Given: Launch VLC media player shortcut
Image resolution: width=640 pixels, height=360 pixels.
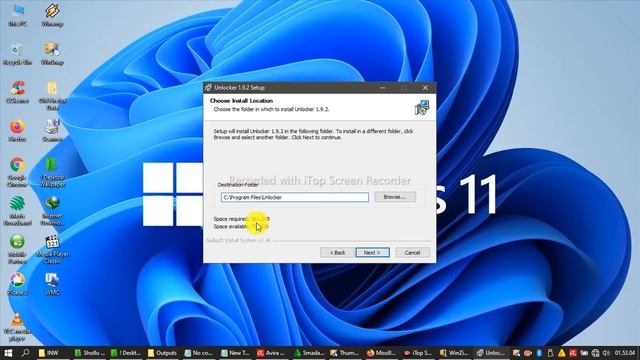Looking at the screenshot, I should tap(17, 327).
